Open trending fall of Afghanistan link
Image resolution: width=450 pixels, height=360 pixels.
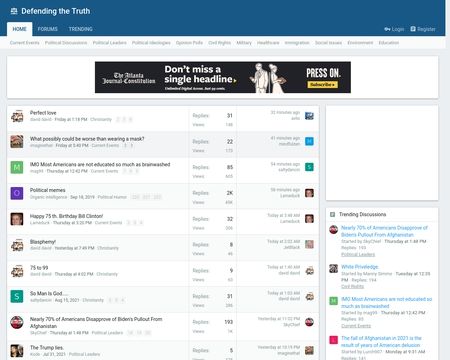pos(381,341)
